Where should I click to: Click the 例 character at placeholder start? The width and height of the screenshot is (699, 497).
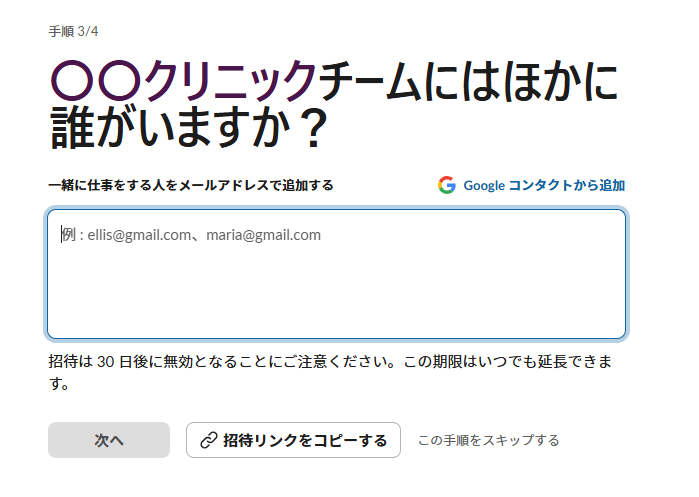pos(68,235)
